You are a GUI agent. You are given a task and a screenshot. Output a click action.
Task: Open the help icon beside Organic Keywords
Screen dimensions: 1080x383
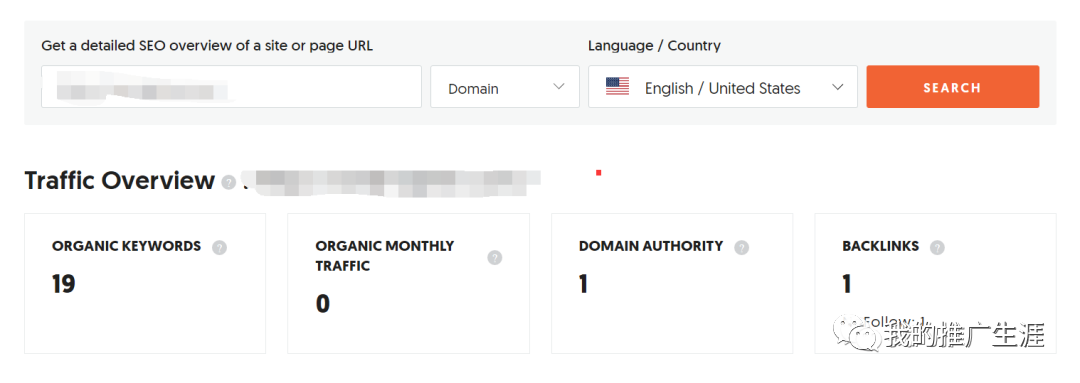point(219,247)
